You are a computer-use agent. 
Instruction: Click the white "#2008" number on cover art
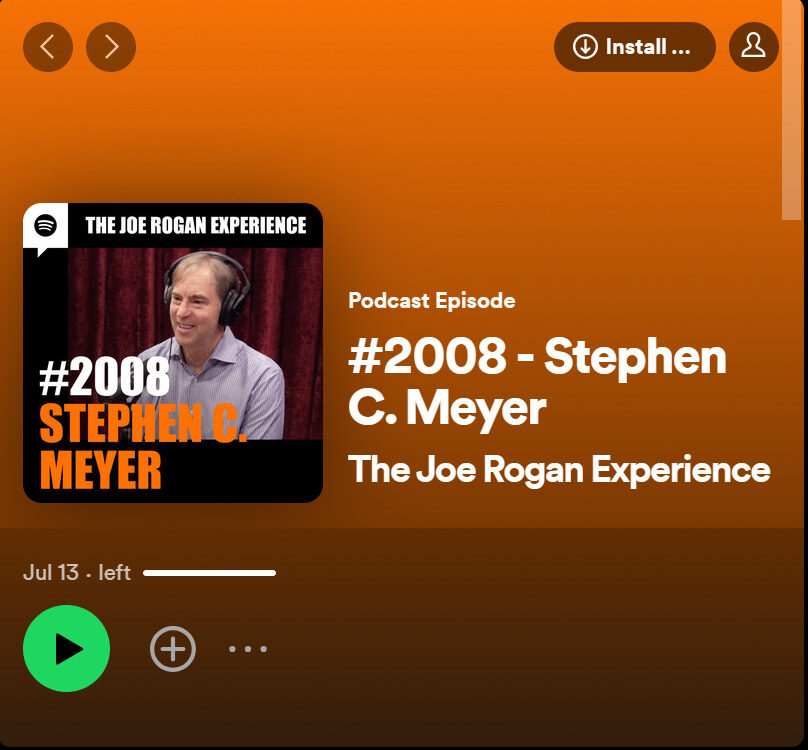click(104, 378)
